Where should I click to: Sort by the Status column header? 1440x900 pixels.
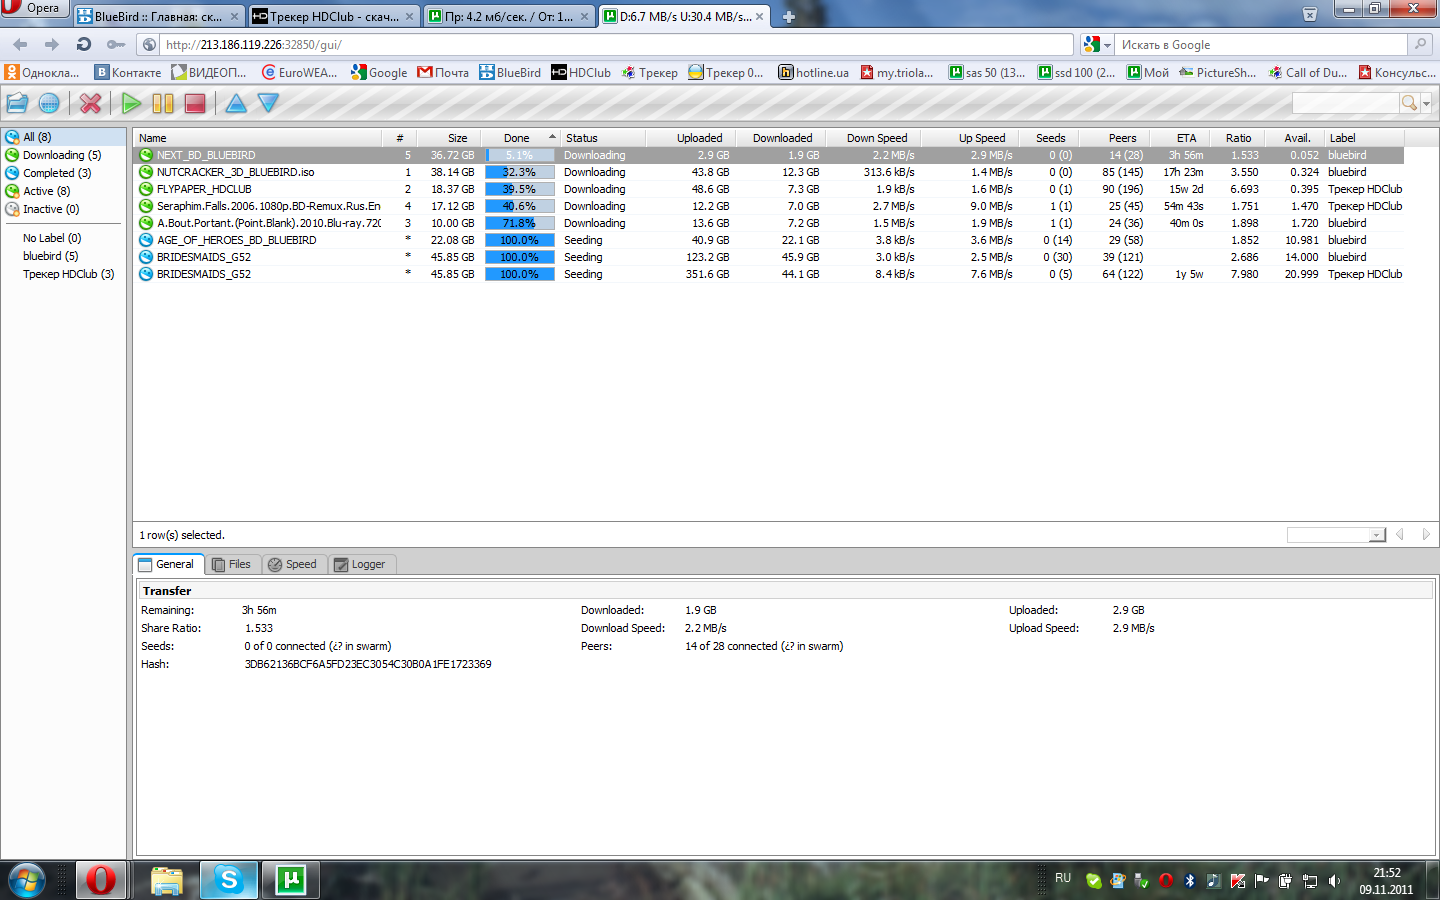[x=602, y=138]
